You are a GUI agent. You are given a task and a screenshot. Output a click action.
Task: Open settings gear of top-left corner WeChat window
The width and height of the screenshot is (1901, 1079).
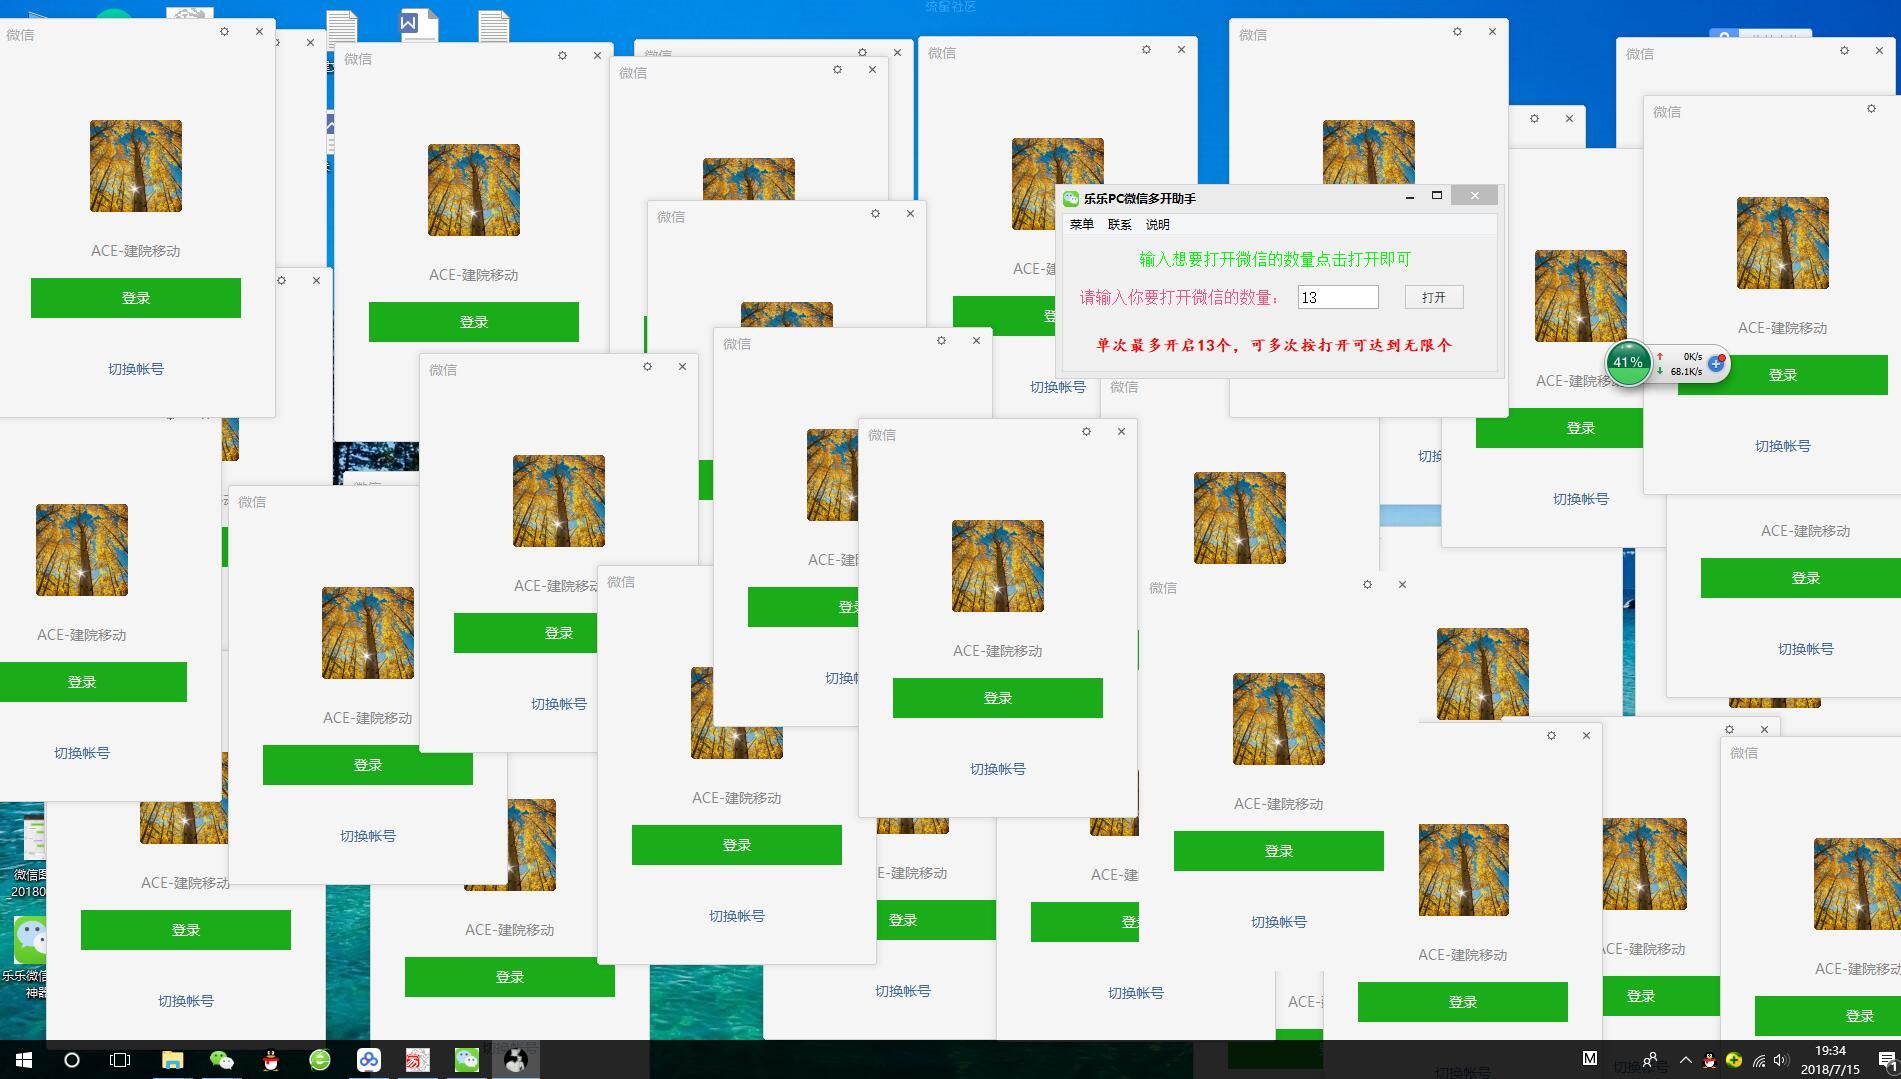224,32
